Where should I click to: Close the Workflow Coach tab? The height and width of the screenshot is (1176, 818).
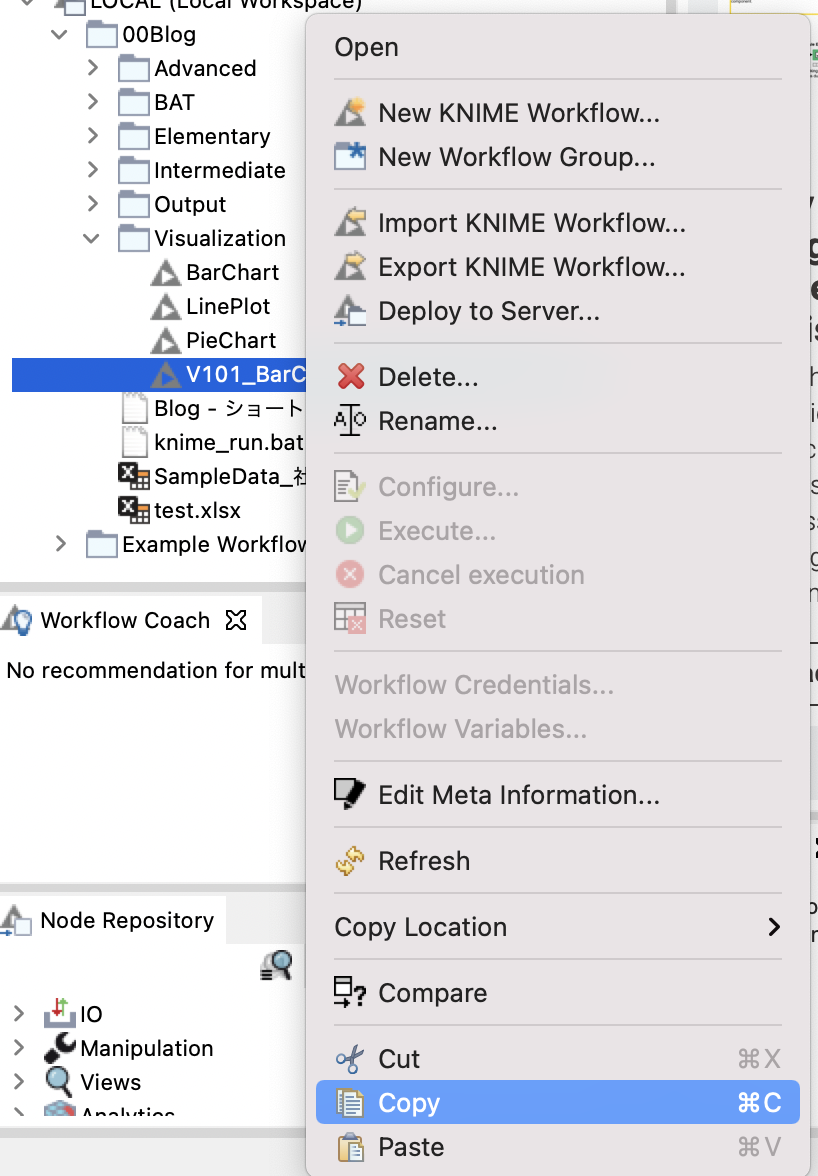coord(236,620)
